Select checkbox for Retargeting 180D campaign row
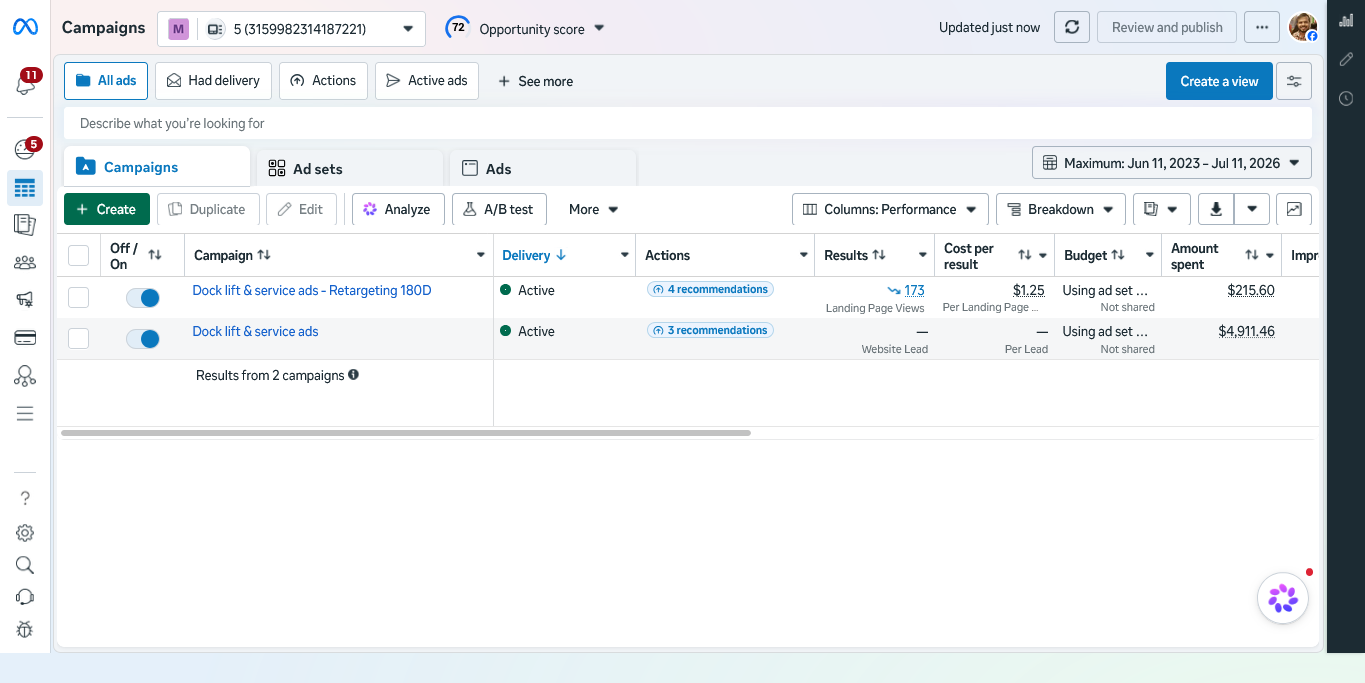The width and height of the screenshot is (1365, 683). pos(78,297)
